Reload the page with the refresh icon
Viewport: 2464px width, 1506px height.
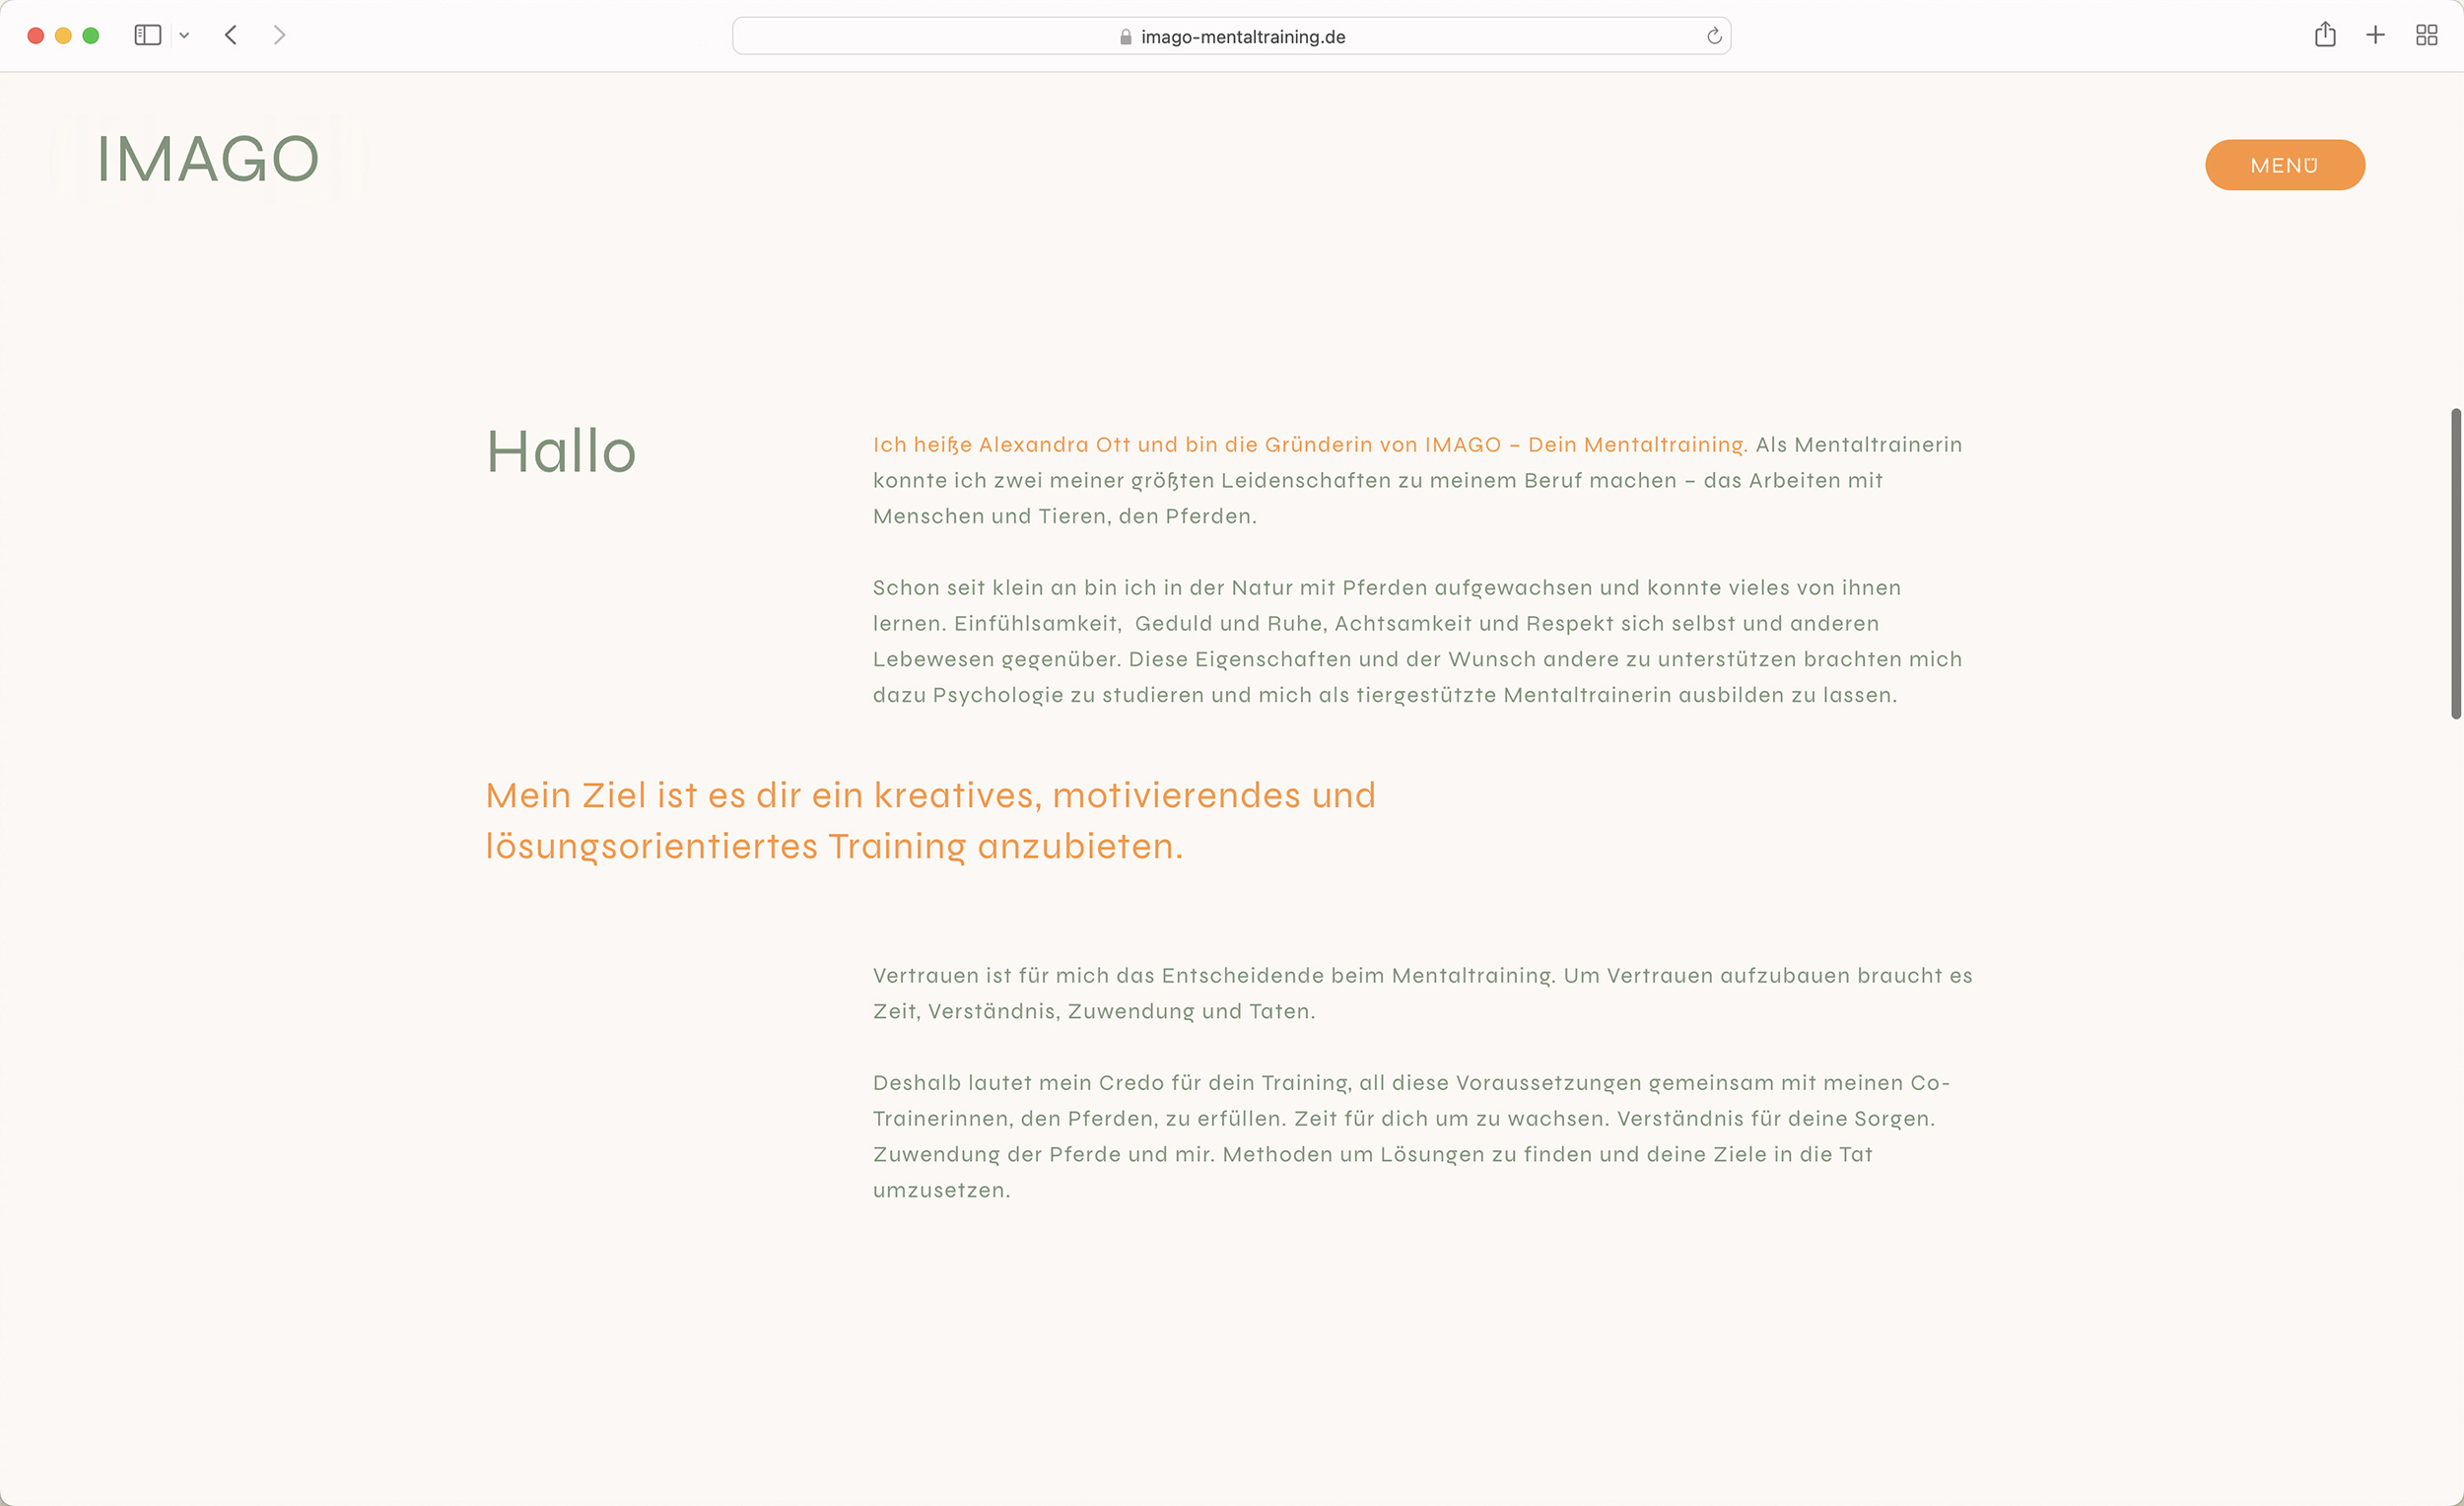tap(1714, 36)
